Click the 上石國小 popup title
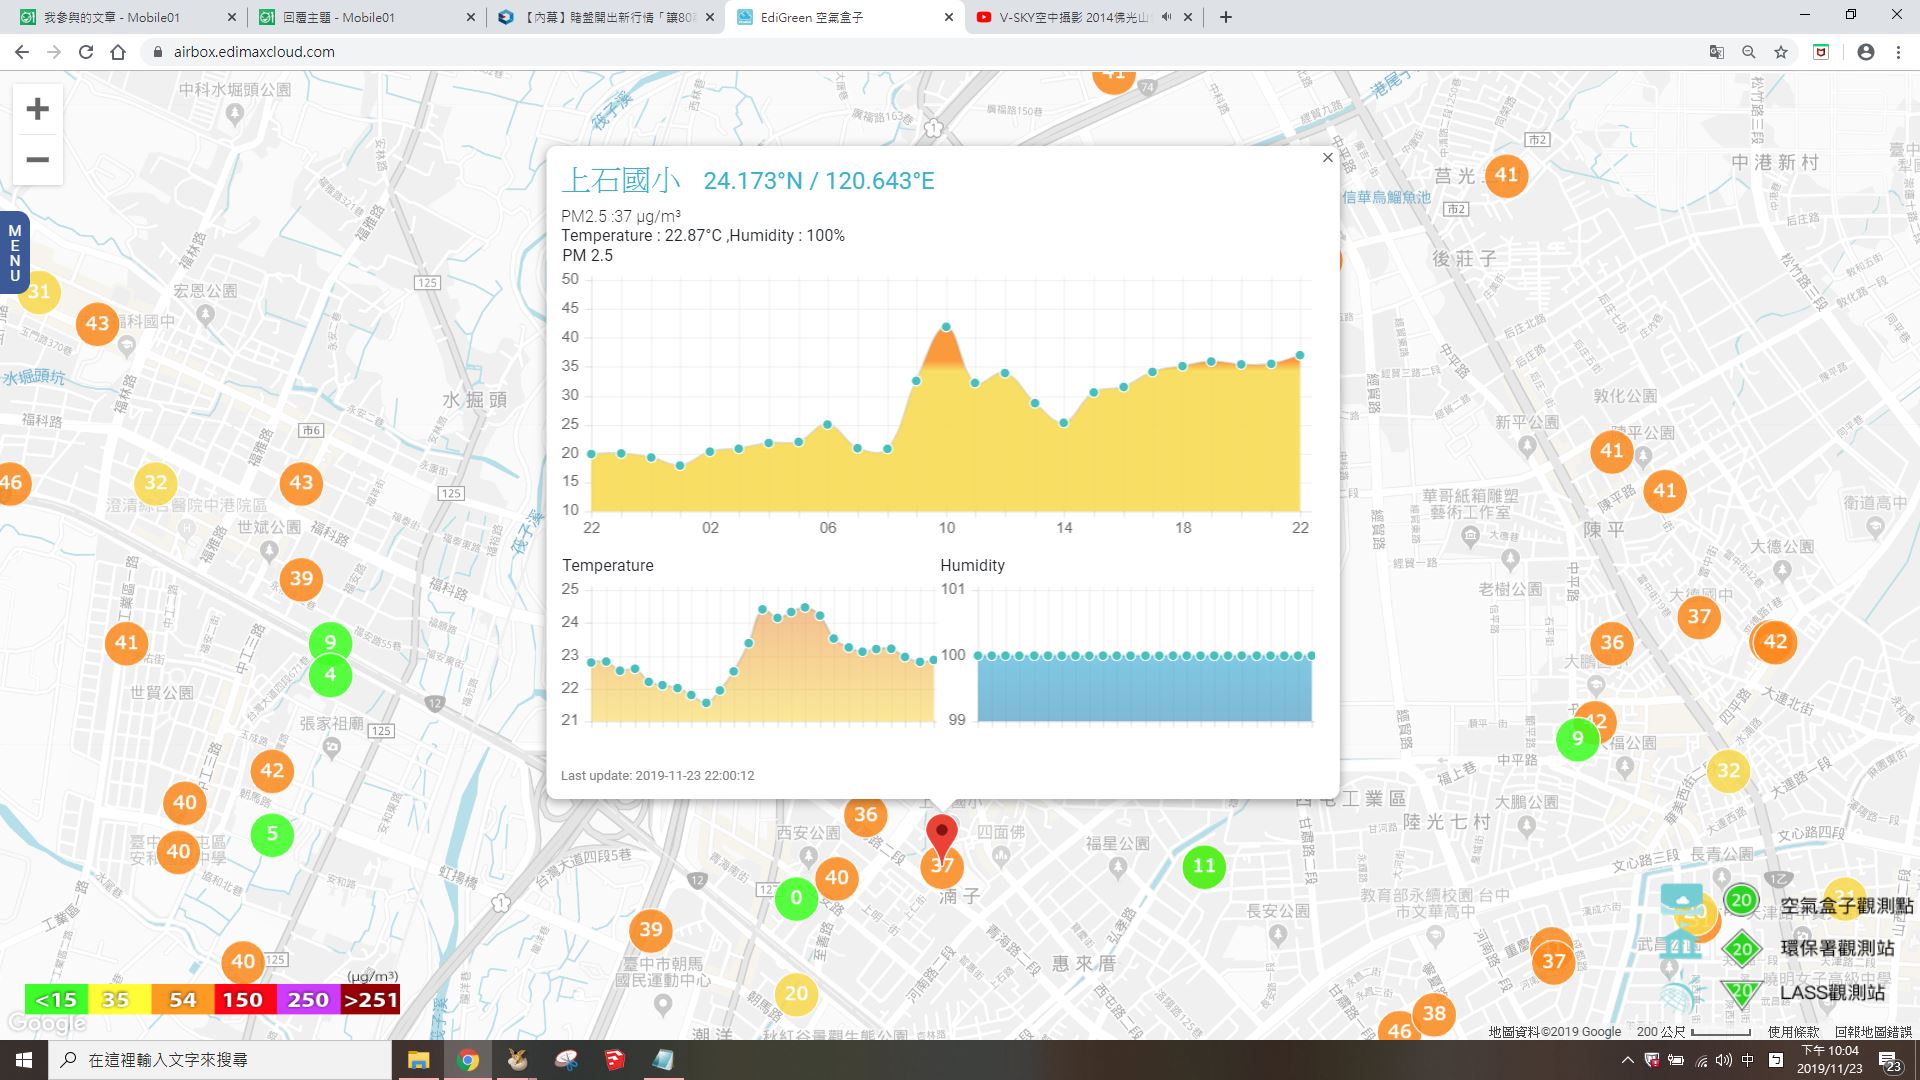Screen dimensions: 1920x1080 [x=620, y=180]
